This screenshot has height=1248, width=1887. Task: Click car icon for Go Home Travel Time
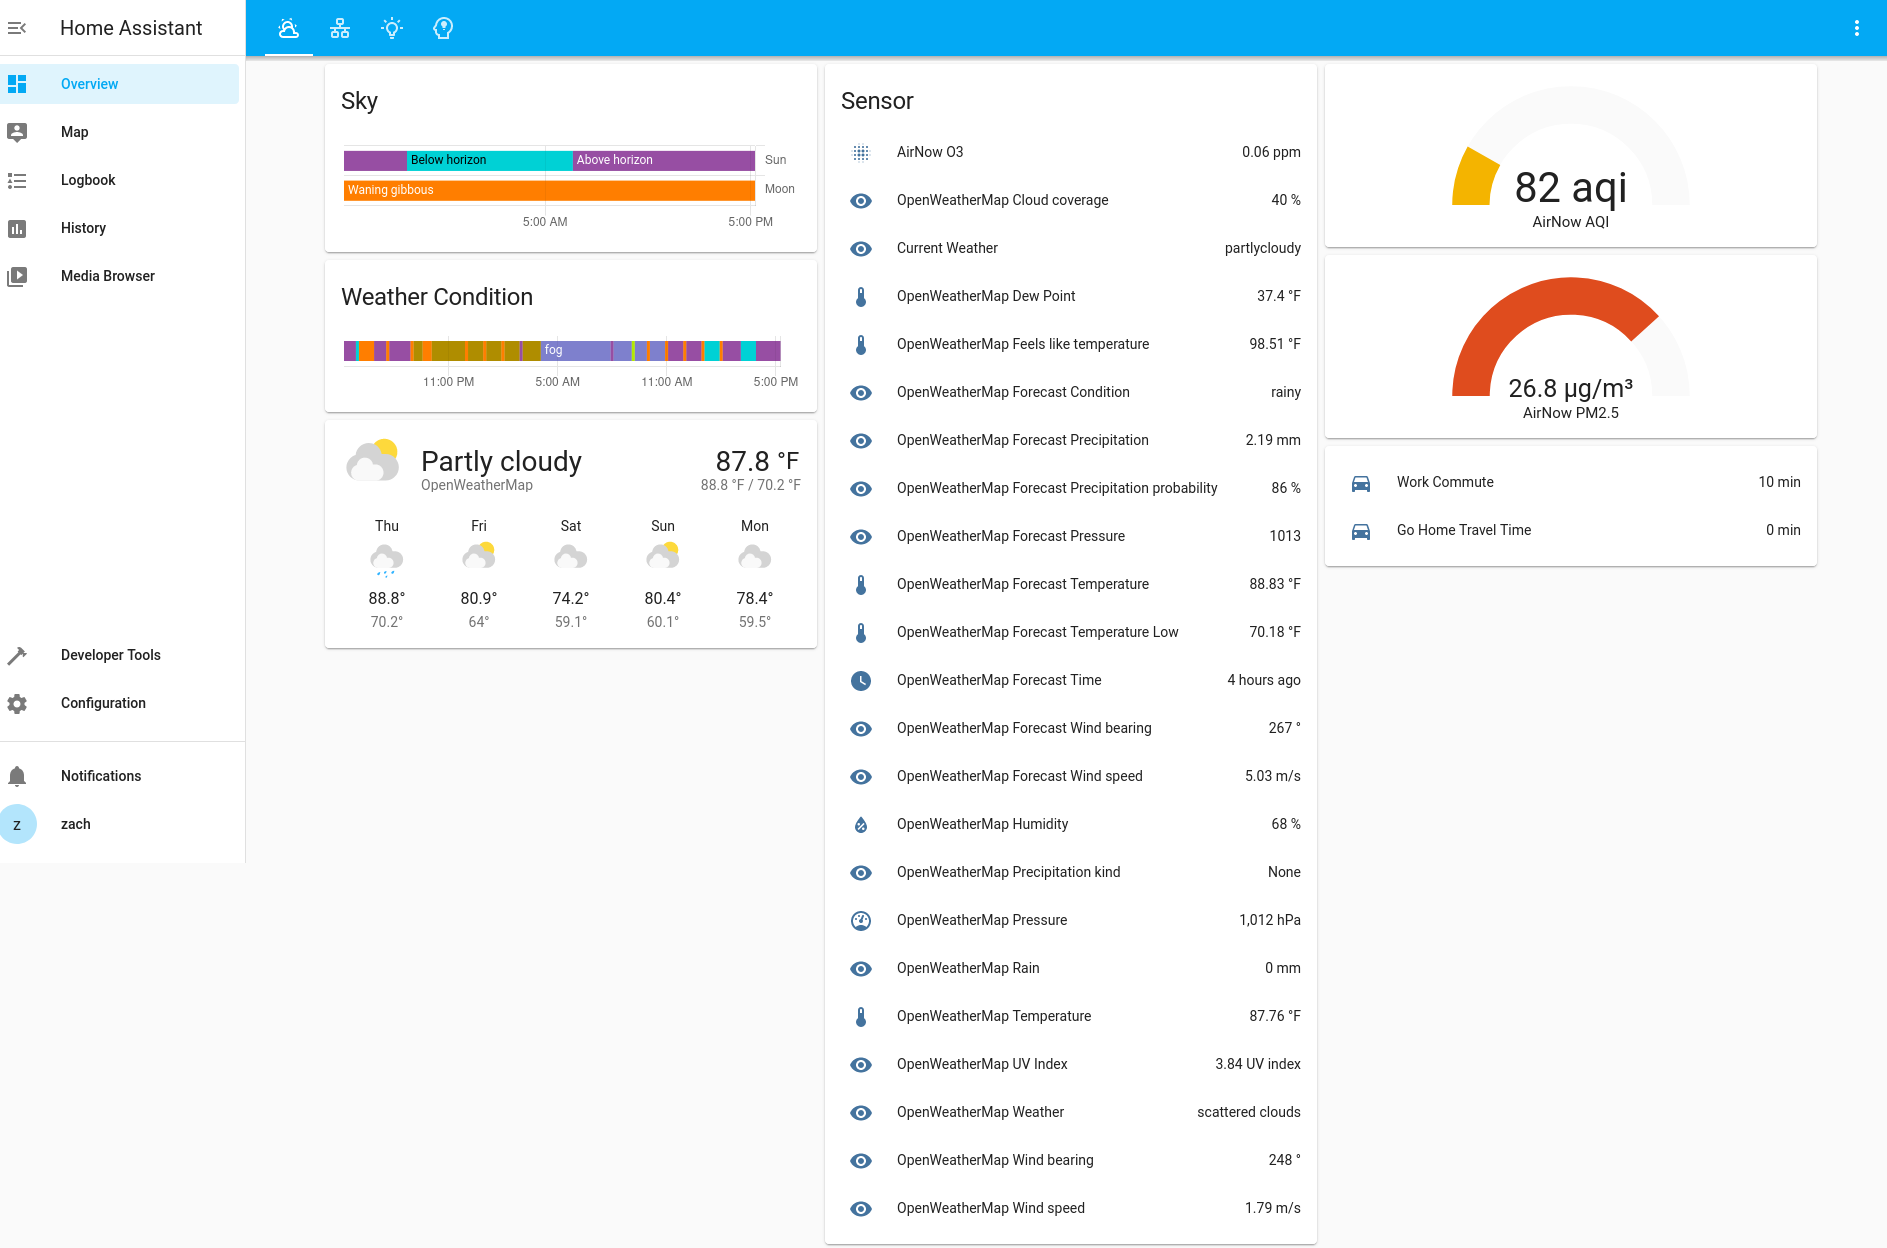(x=1361, y=530)
